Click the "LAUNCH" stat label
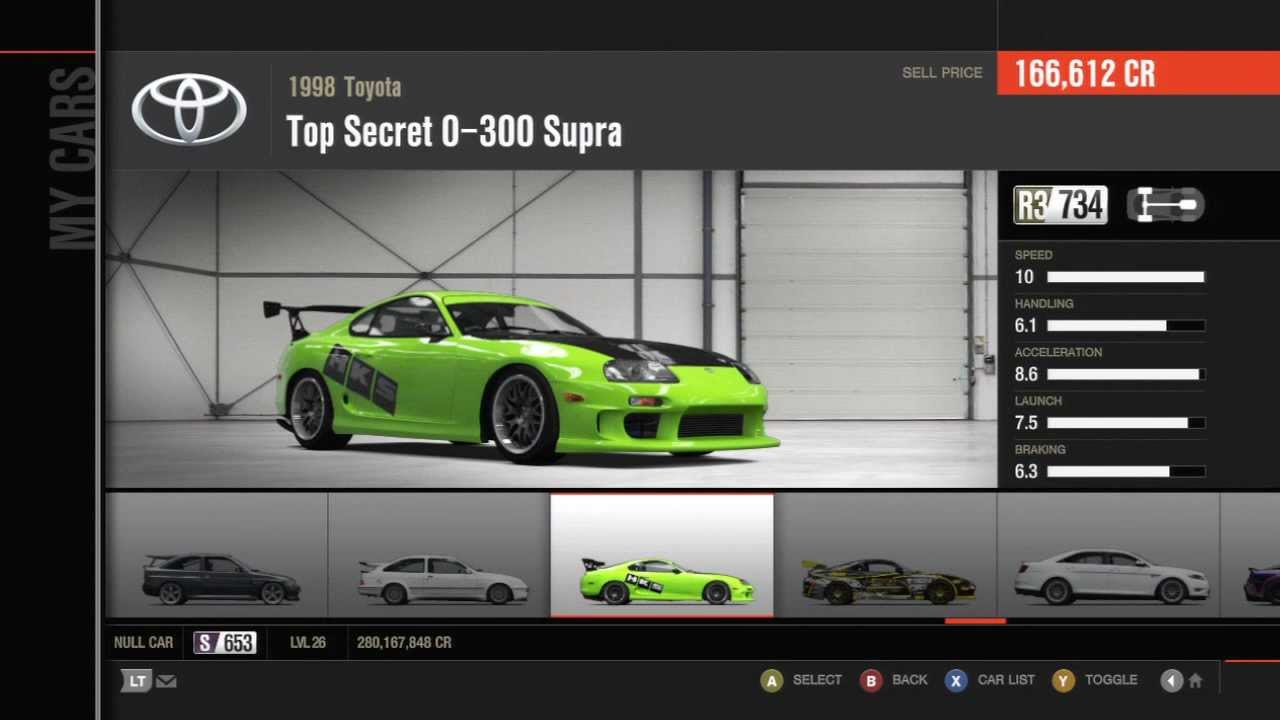The image size is (1280, 720). (x=1038, y=401)
